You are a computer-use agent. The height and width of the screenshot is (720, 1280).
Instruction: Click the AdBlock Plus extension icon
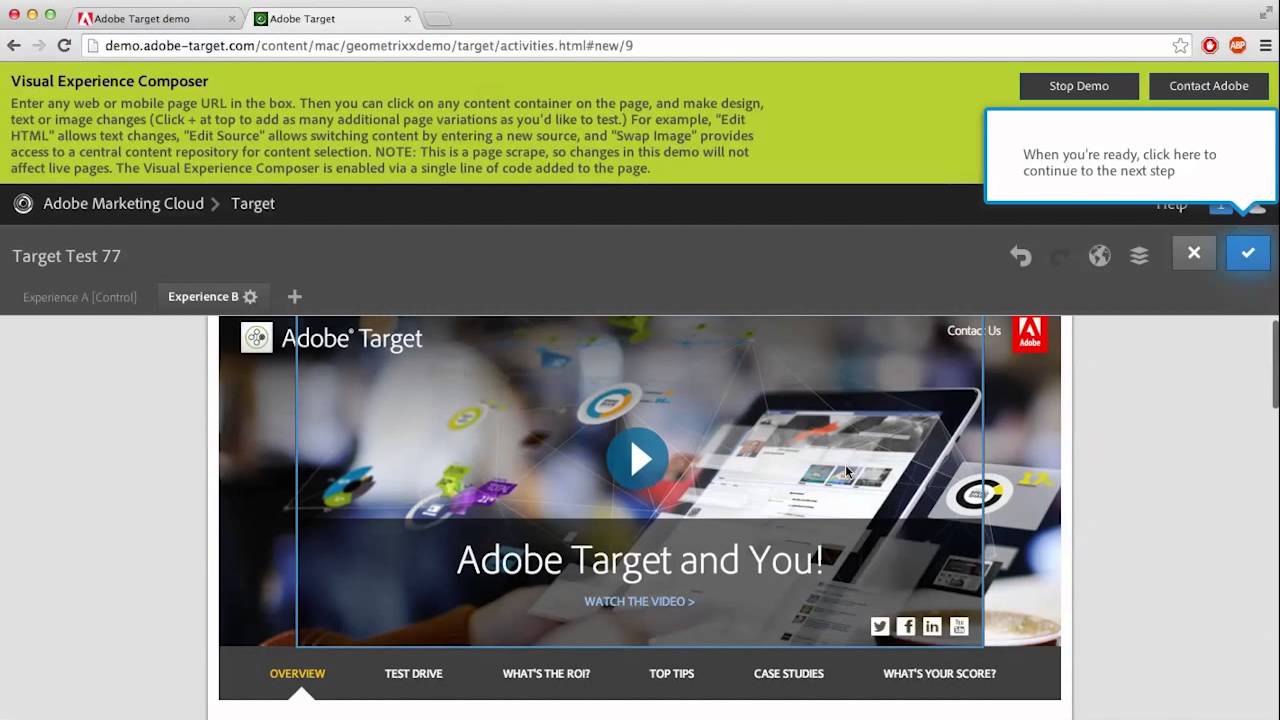[1238, 45]
